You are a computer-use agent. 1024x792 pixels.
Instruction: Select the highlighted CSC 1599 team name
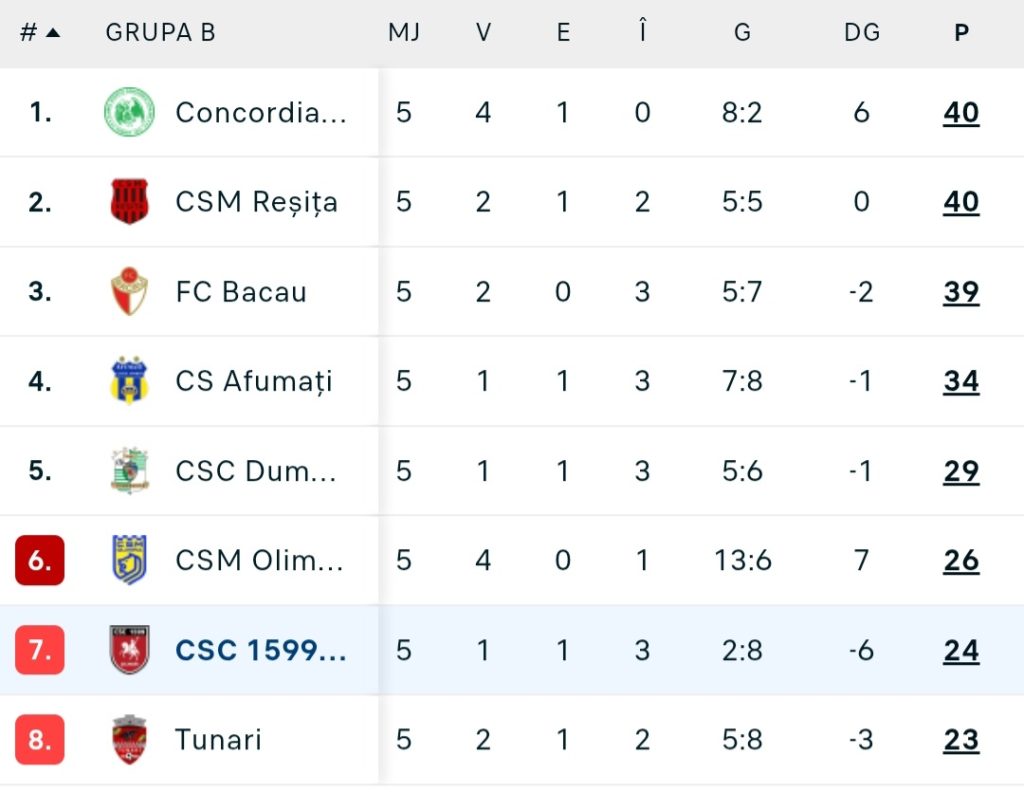pos(261,650)
